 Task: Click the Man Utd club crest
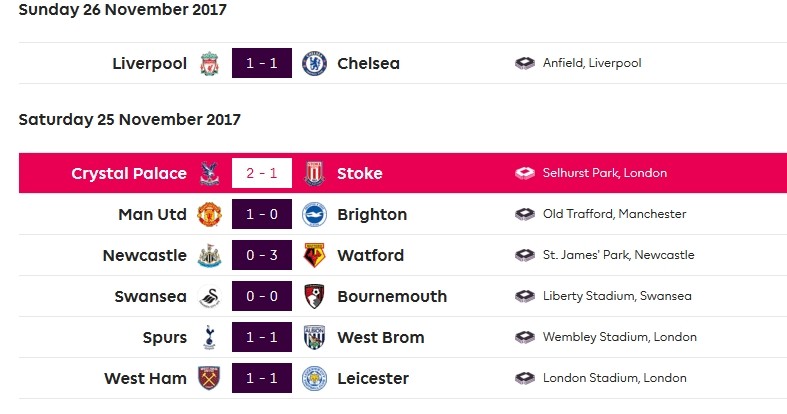coord(209,214)
